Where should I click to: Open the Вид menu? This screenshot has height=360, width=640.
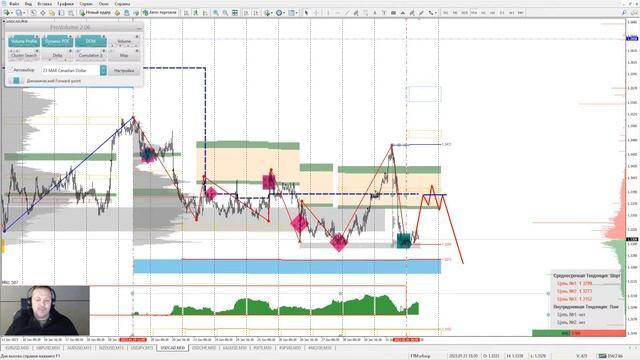[28, 4]
